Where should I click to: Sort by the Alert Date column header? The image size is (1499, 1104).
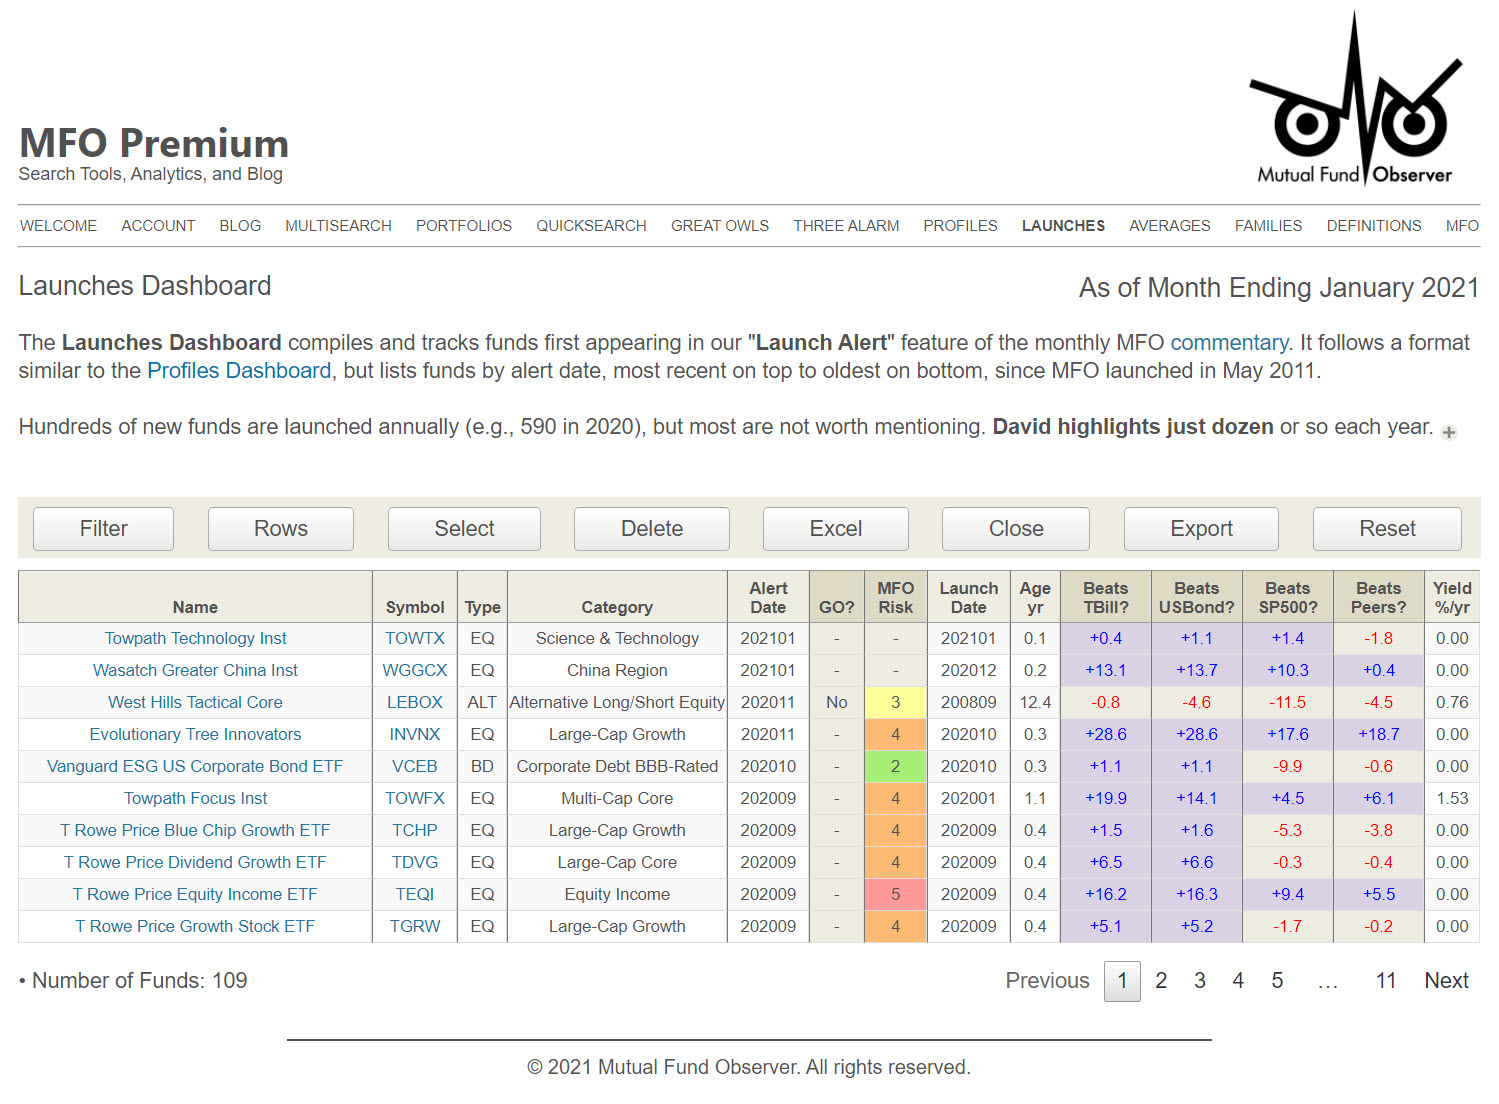pyautogui.click(x=768, y=597)
